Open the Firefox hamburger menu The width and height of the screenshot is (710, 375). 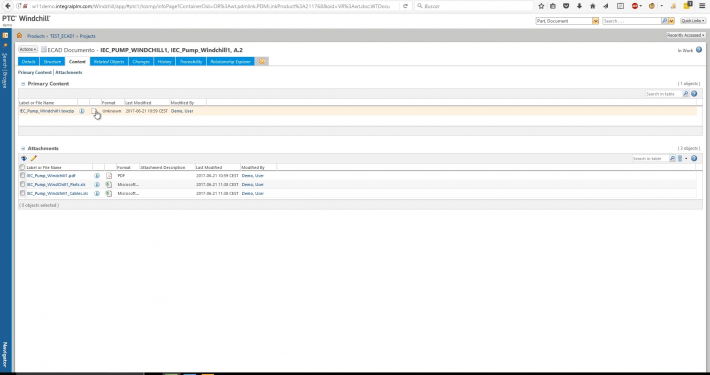[702, 6]
